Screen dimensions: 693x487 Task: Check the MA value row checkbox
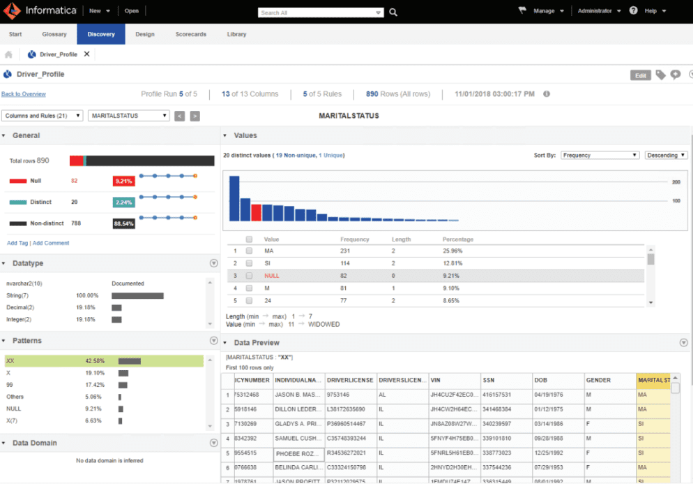(x=249, y=251)
